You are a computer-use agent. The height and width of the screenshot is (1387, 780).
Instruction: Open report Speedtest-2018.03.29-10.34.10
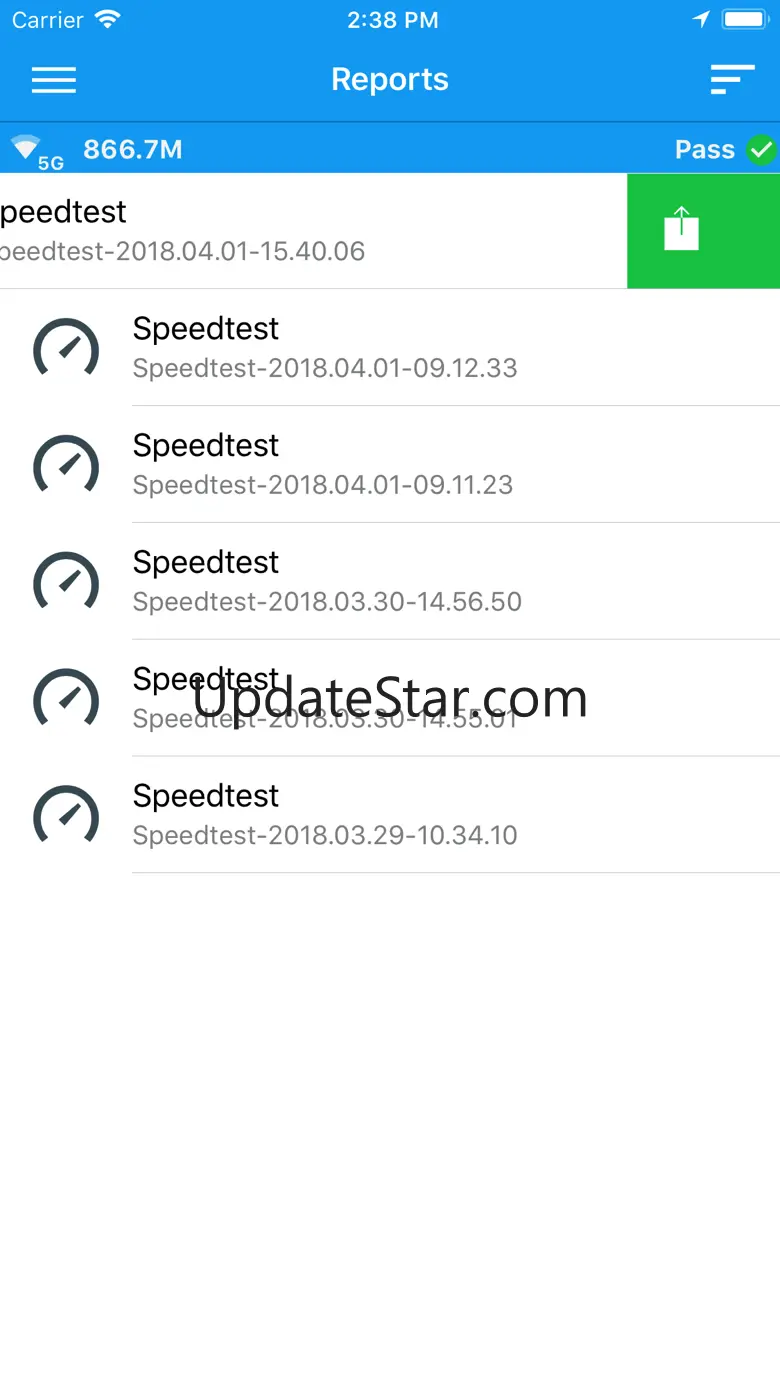tap(325, 815)
